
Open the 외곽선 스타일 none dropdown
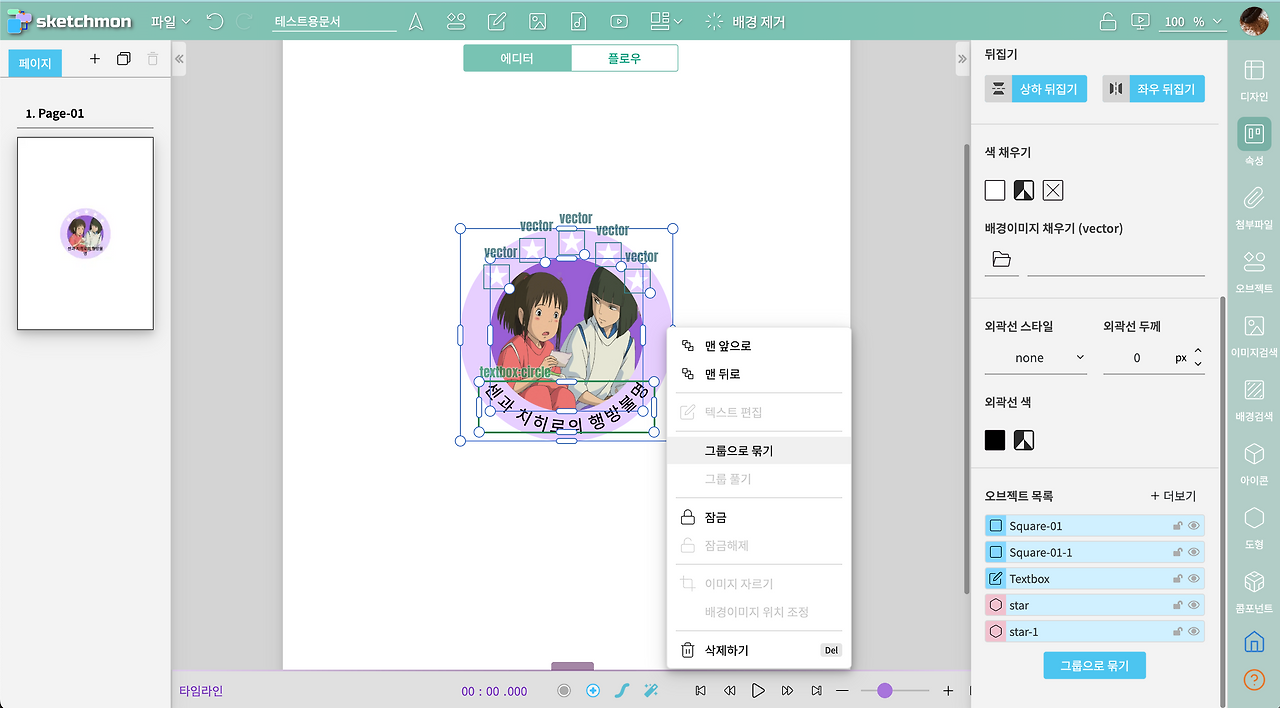click(x=1036, y=358)
